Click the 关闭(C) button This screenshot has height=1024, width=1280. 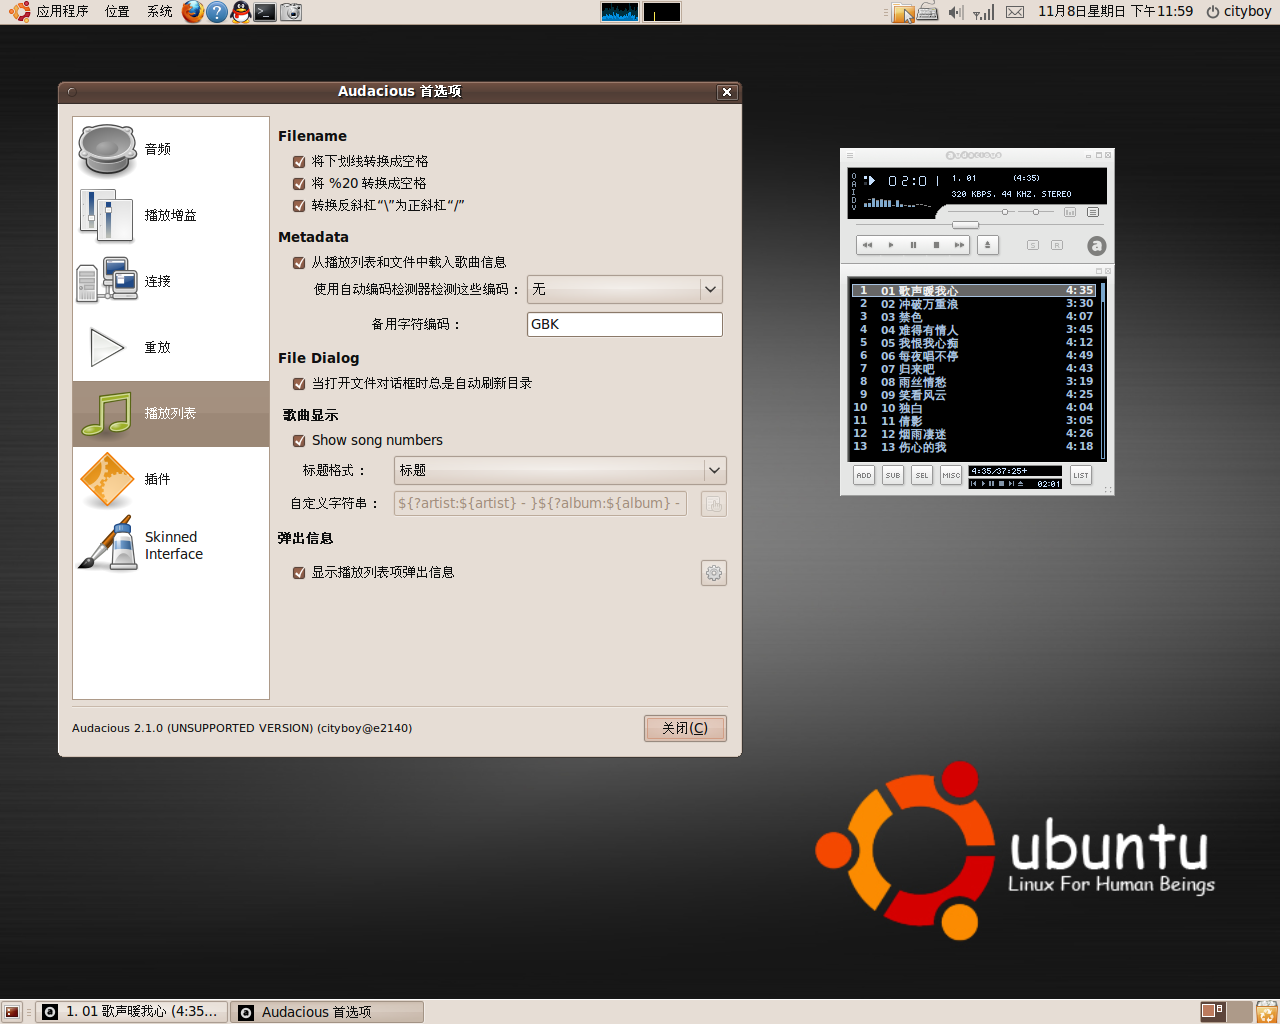[x=685, y=728]
